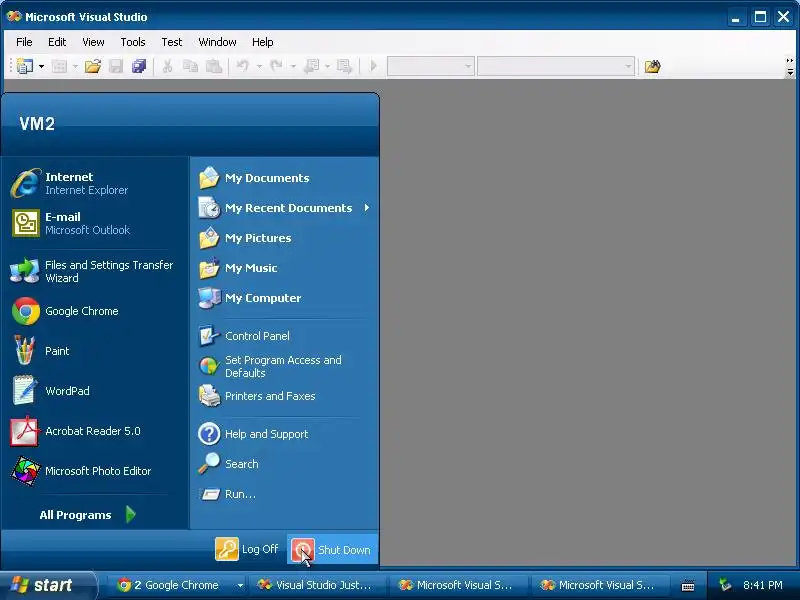Image resolution: width=800 pixels, height=600 pixels.
Task: Expand the Redo history dropdown arrow
Action: (x=293, y=66)
